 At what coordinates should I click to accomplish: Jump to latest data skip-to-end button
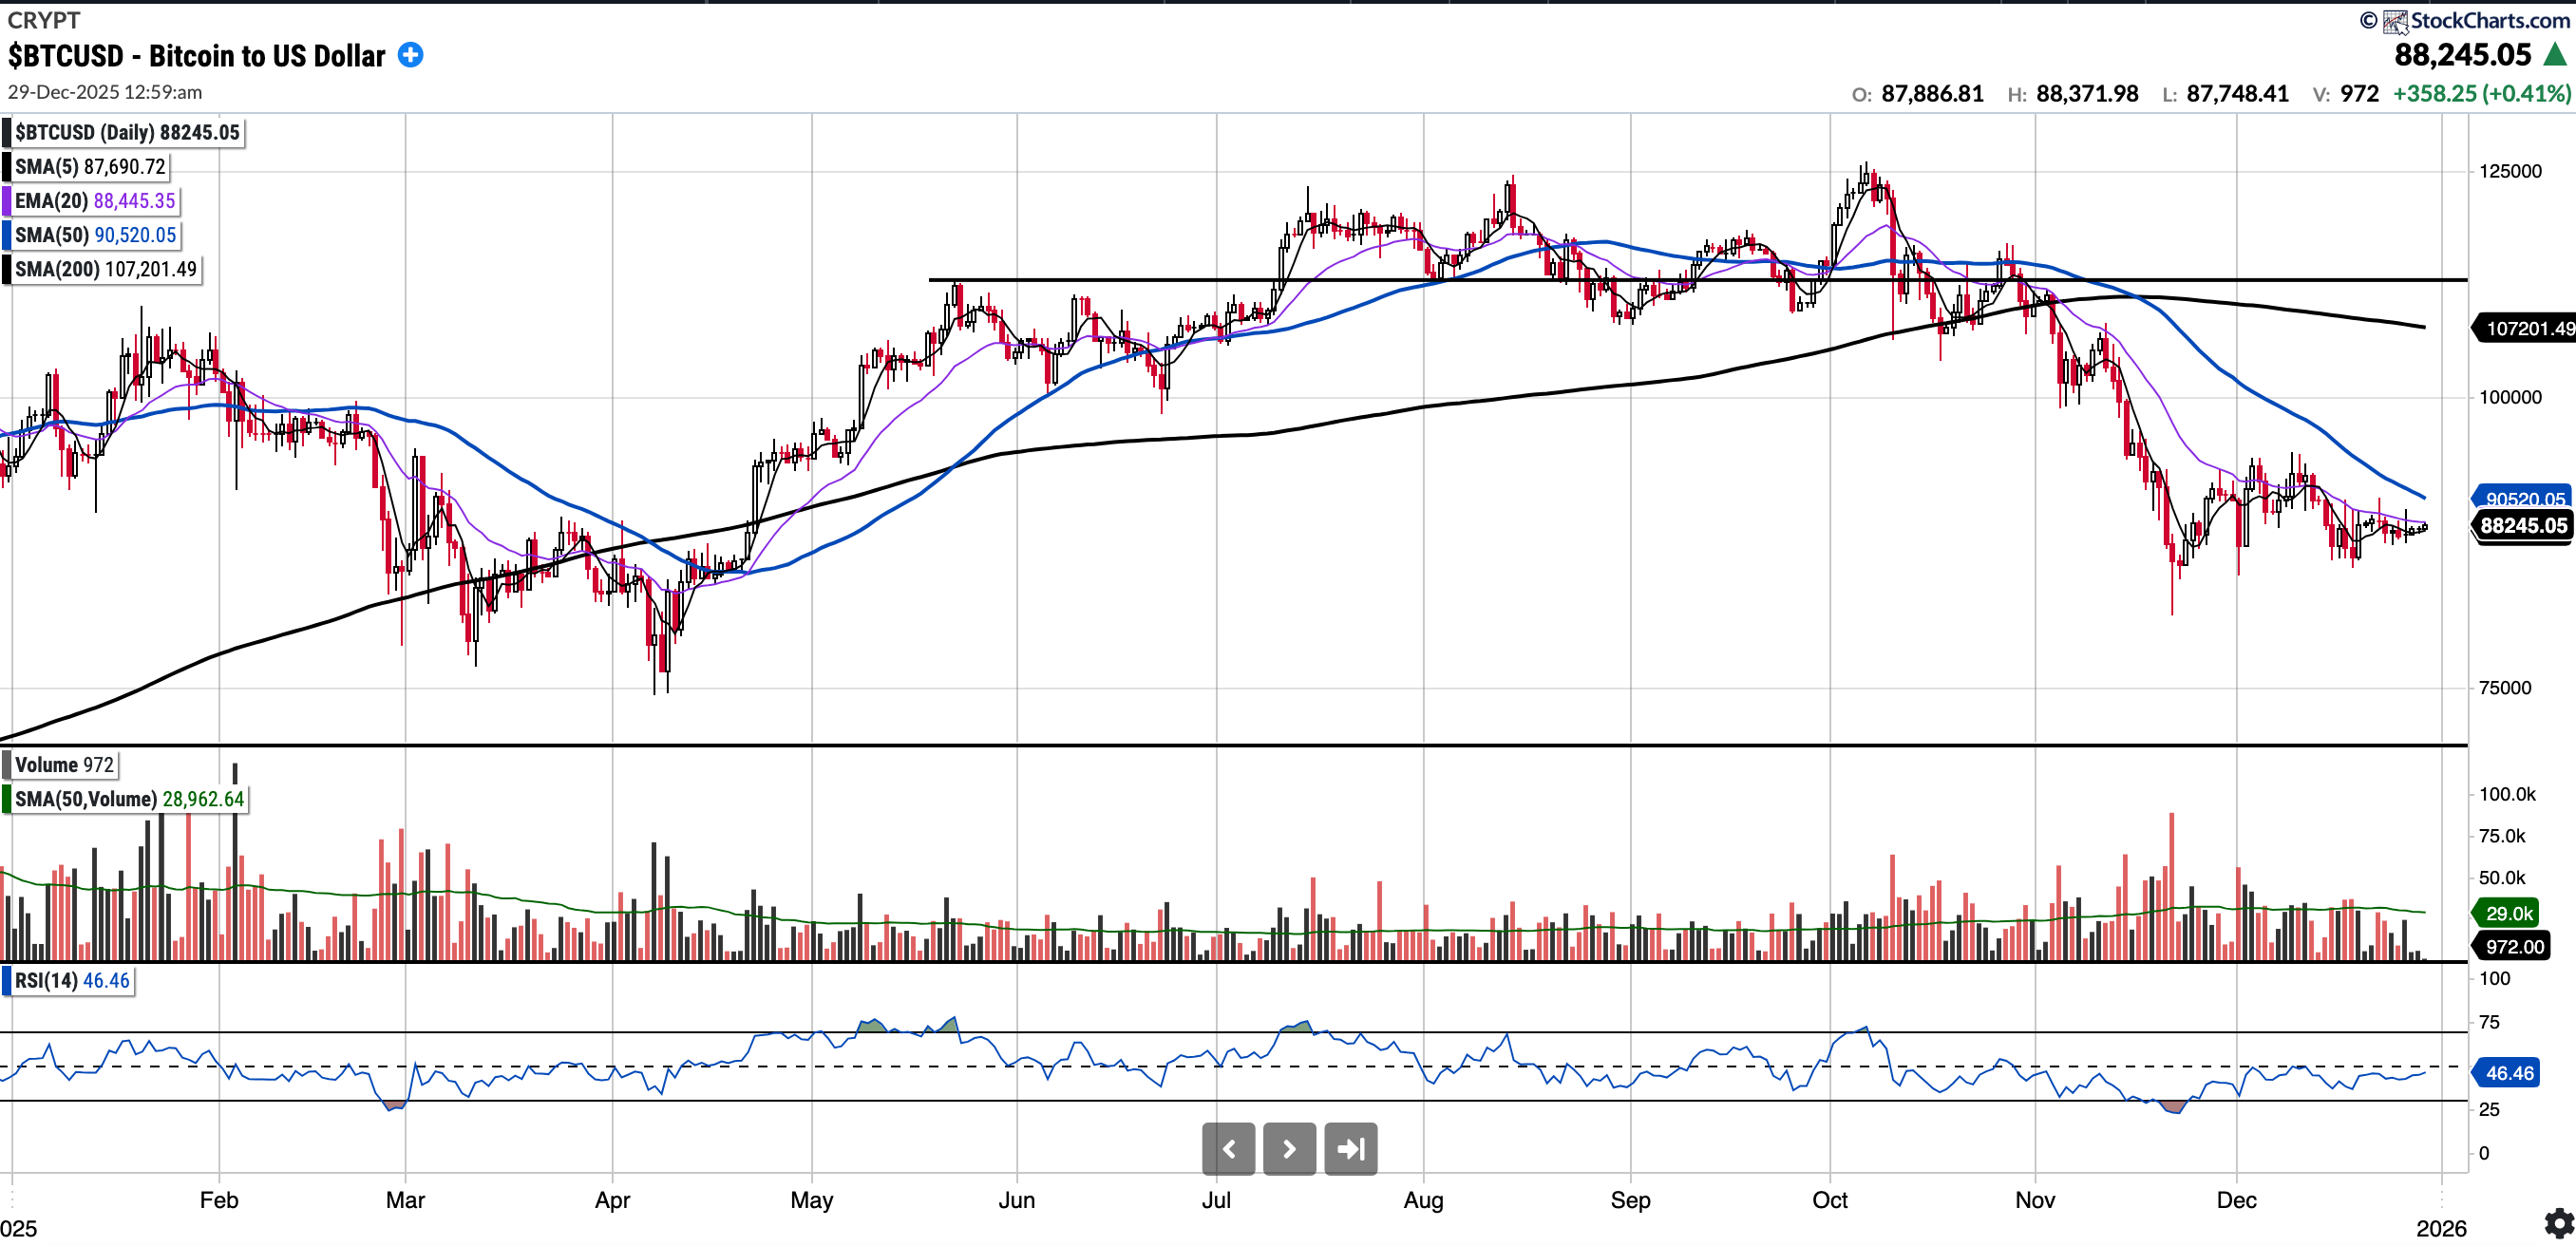(x=1350, y=1148)
